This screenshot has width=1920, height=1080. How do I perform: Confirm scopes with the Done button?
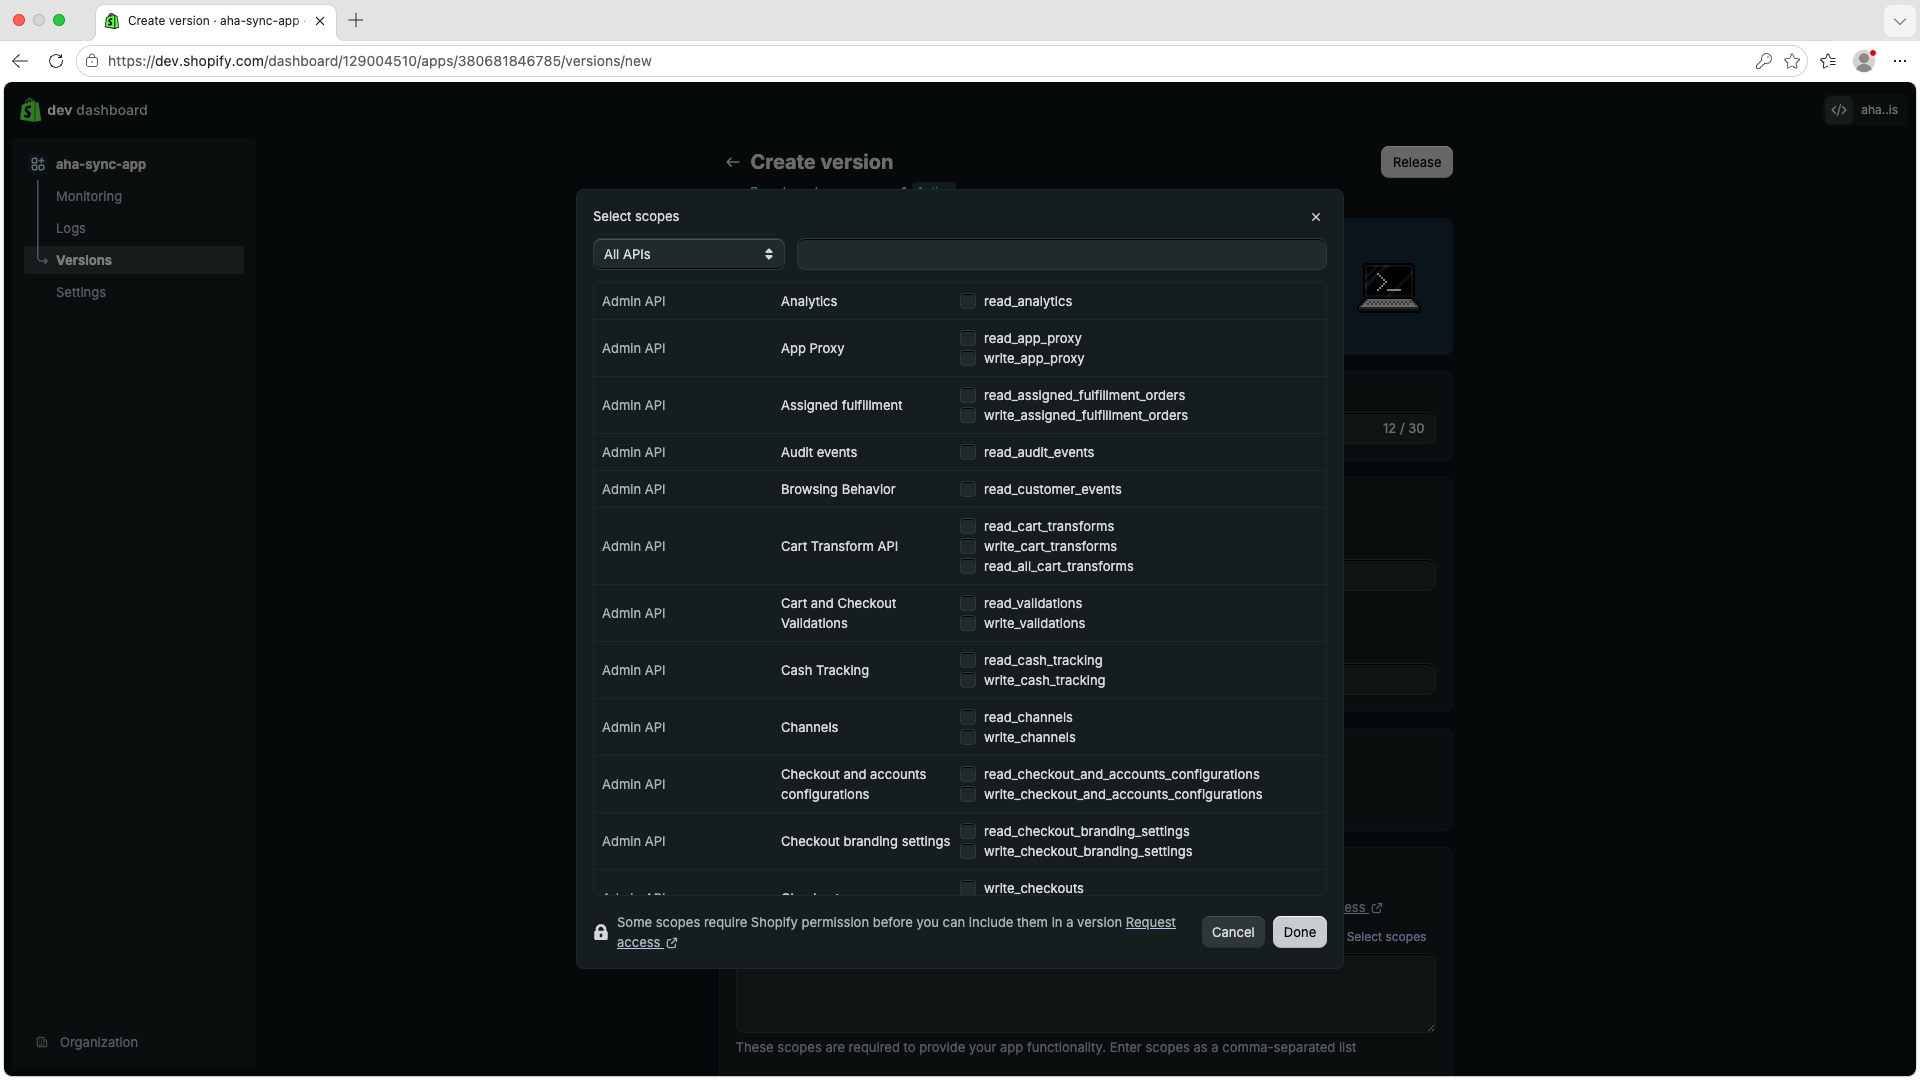point(1300,932)
